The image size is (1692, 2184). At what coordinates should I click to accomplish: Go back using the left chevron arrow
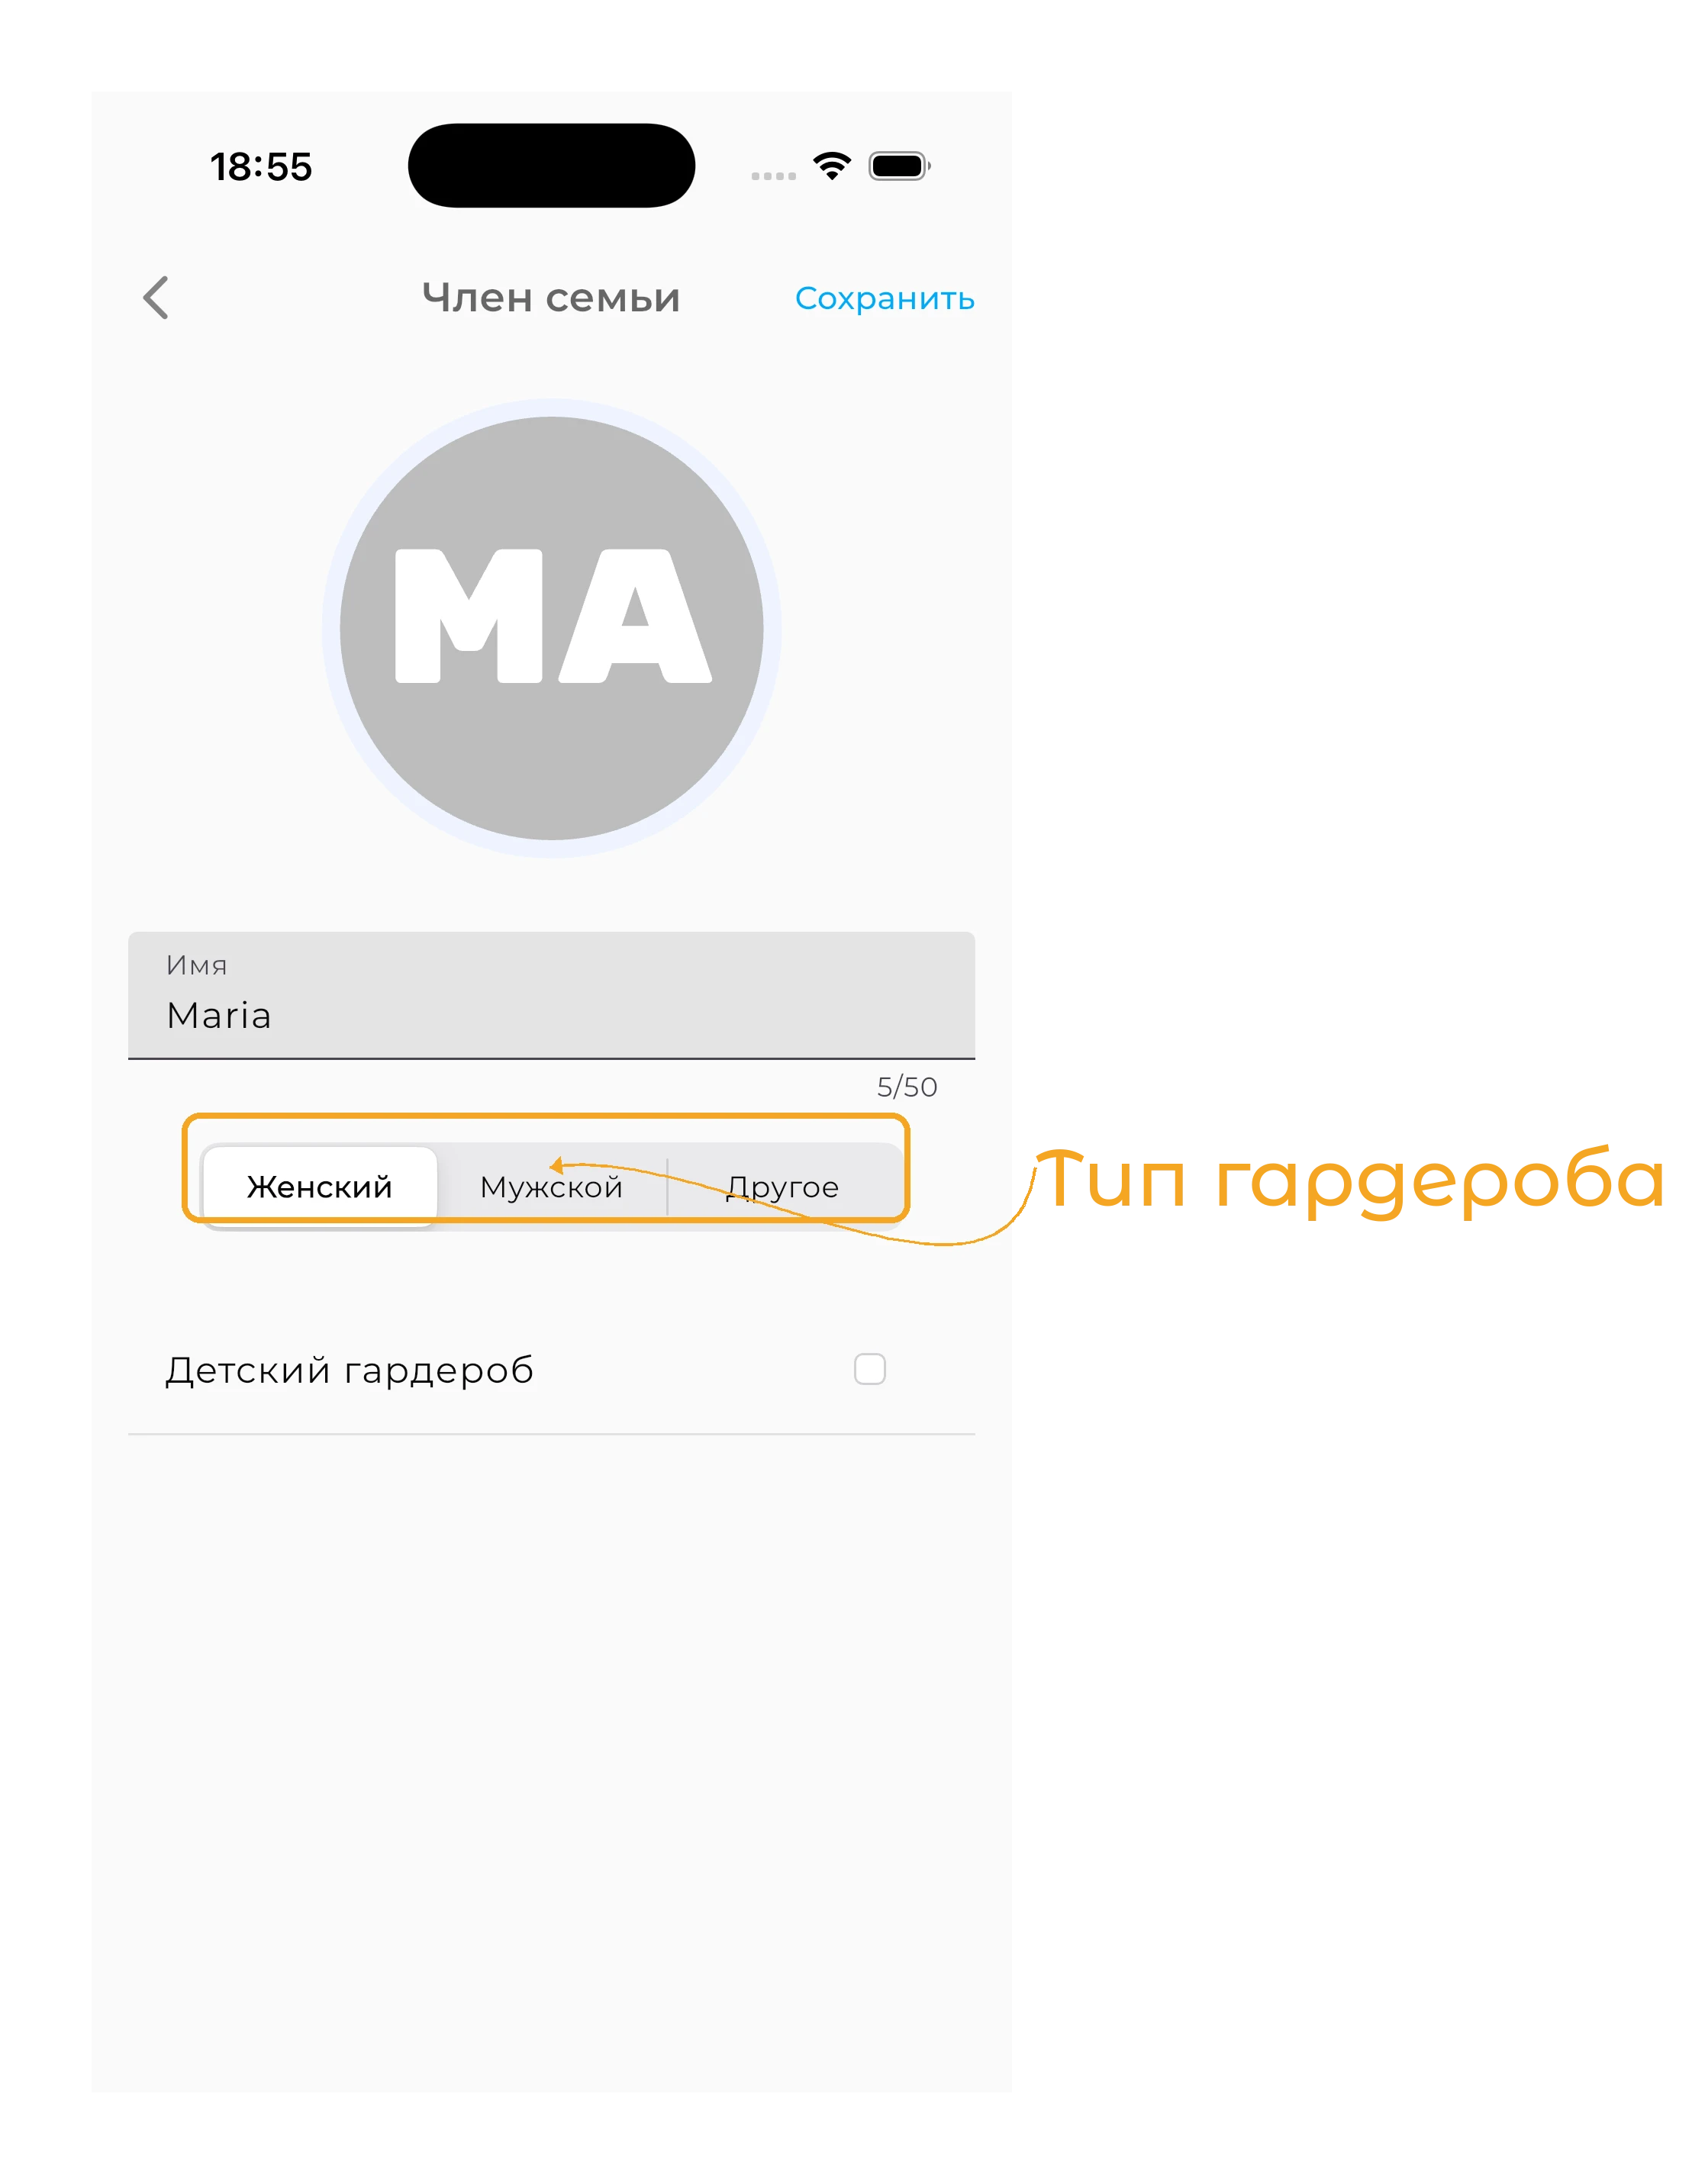[156, 298]
